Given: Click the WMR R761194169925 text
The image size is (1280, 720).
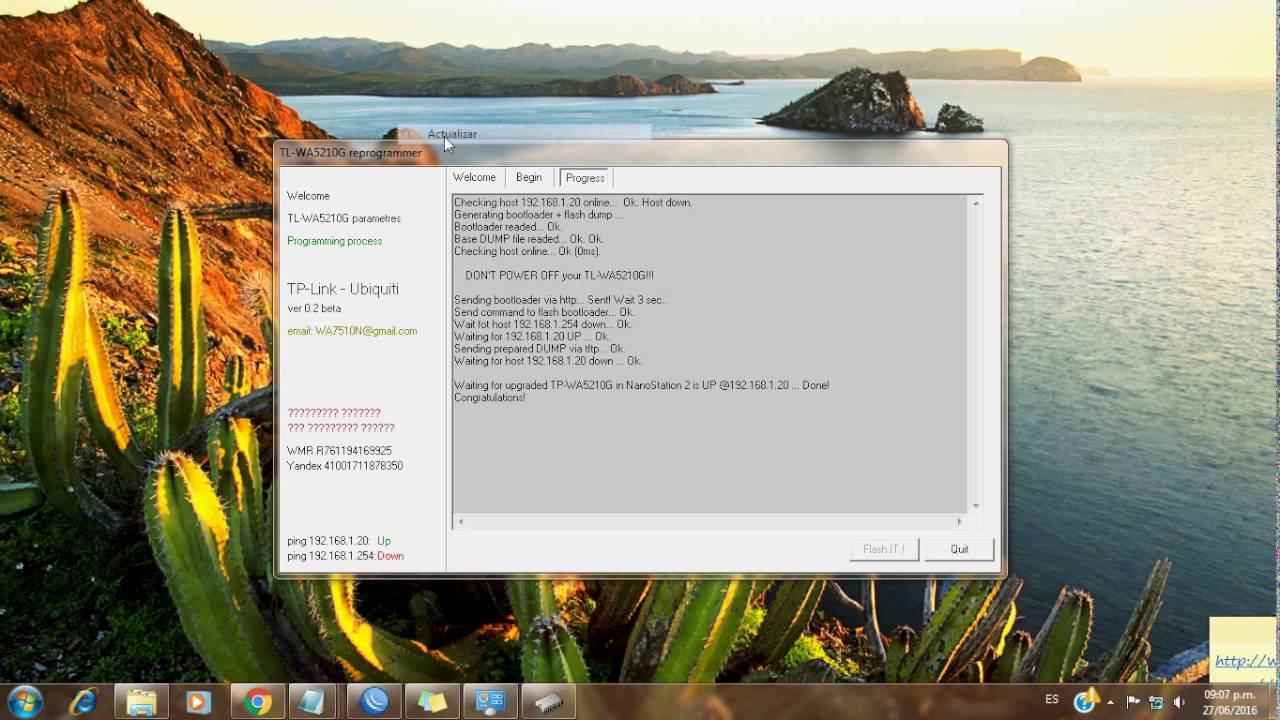Looking at the screenshot, I should 339,451.
